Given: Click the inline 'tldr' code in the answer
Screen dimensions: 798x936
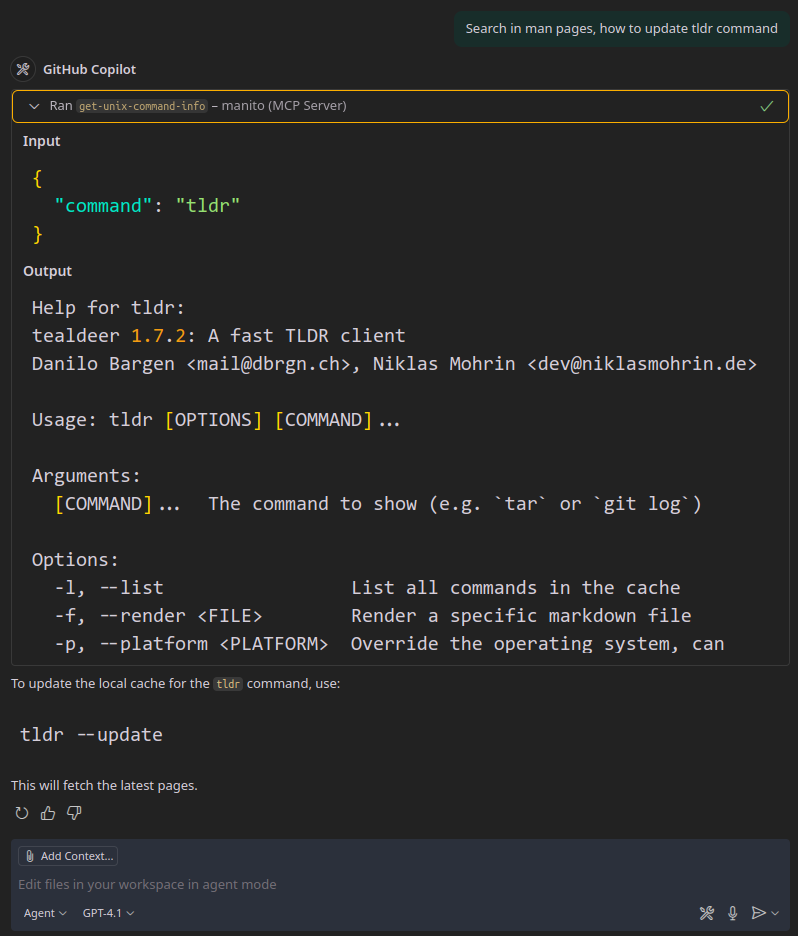Looking at the screenshot, I should [228, 684].
